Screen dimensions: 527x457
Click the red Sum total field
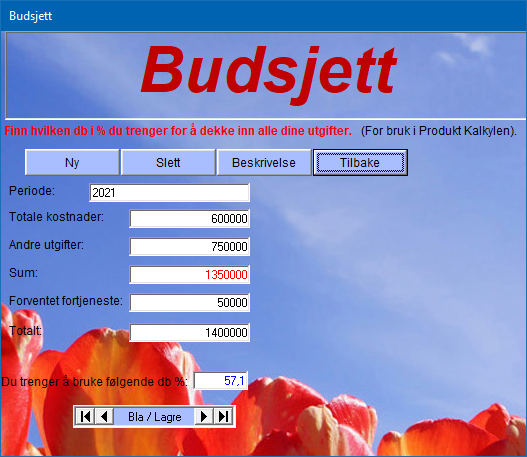click(x=190, y=275)
